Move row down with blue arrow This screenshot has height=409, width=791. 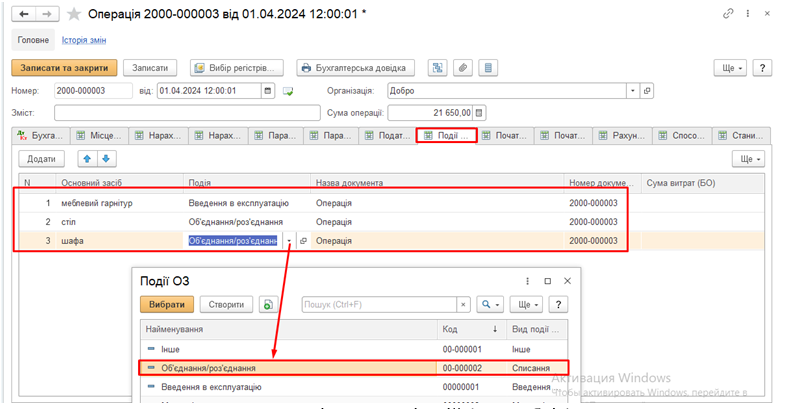click(x=106, y=159)
